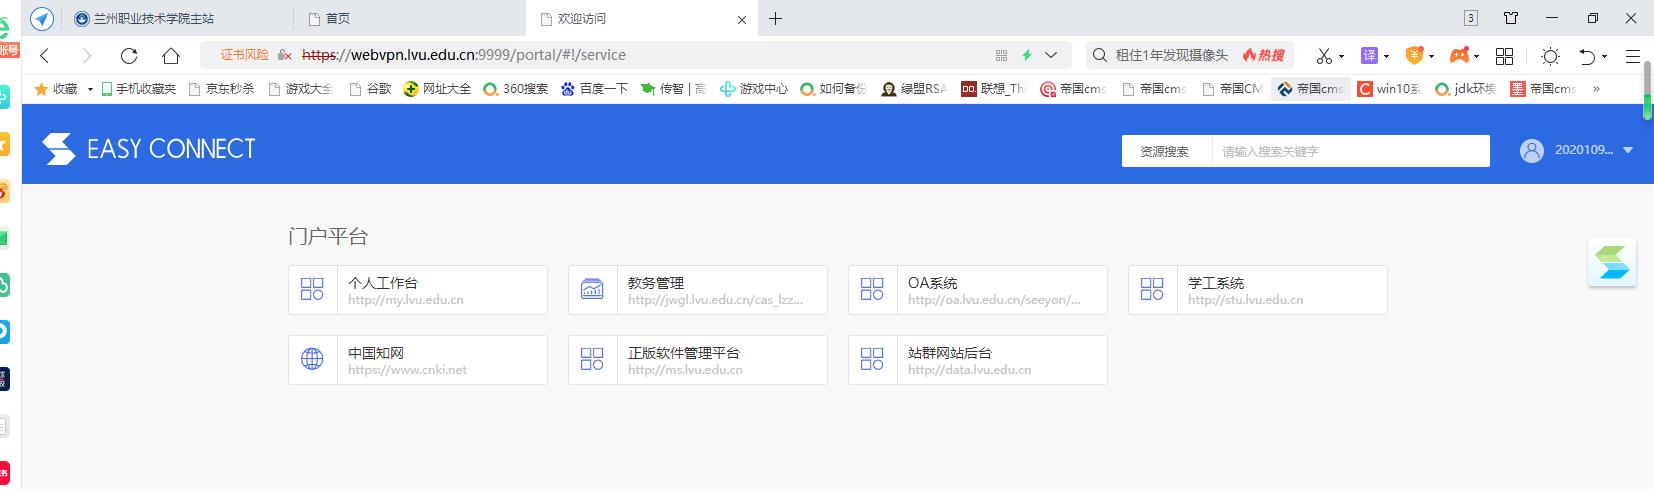Image resolution: width=1654 pixels, height=489 pixels.
Task: Click the 证书风险 certificate warning label
Action: click(245, 55)
